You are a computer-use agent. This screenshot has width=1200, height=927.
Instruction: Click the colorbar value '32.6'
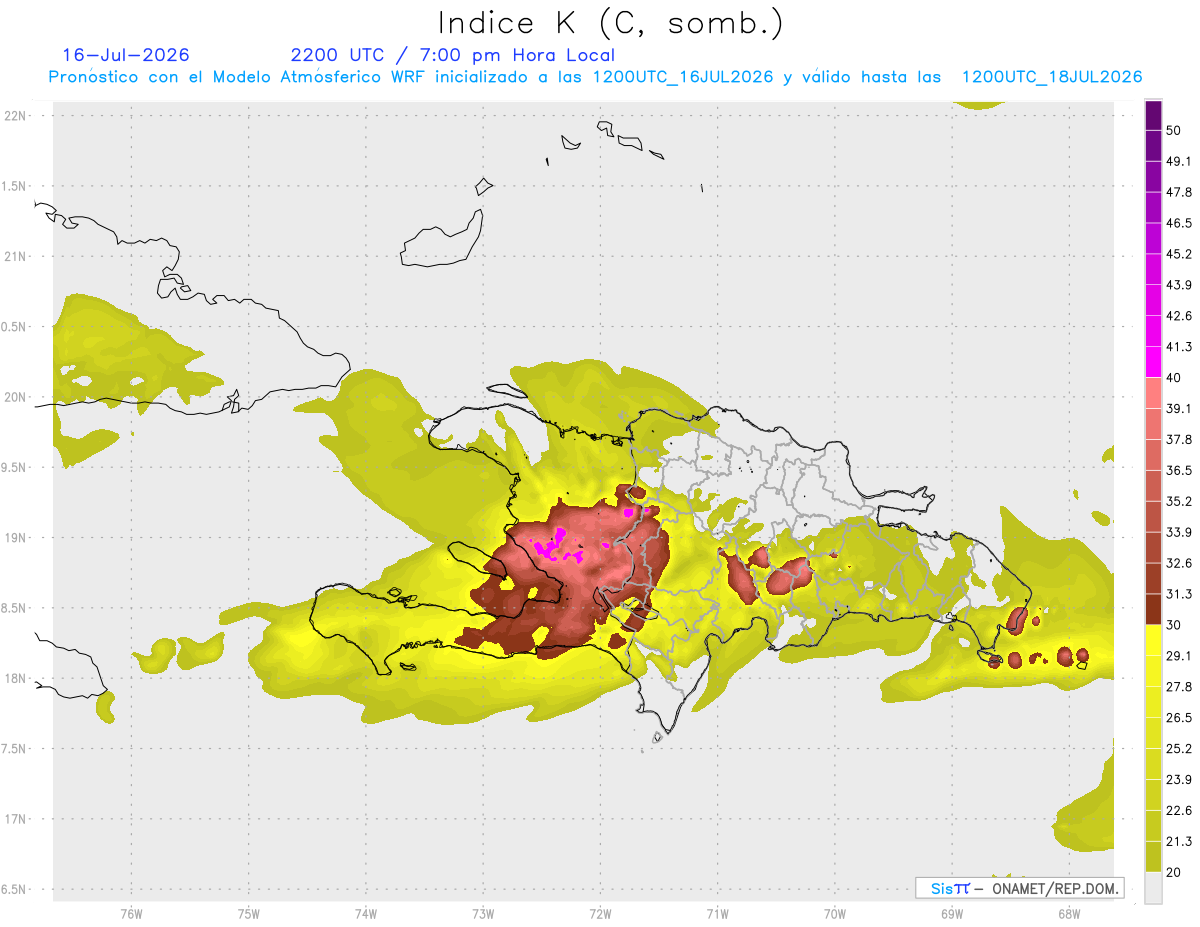click(1179, 563)
